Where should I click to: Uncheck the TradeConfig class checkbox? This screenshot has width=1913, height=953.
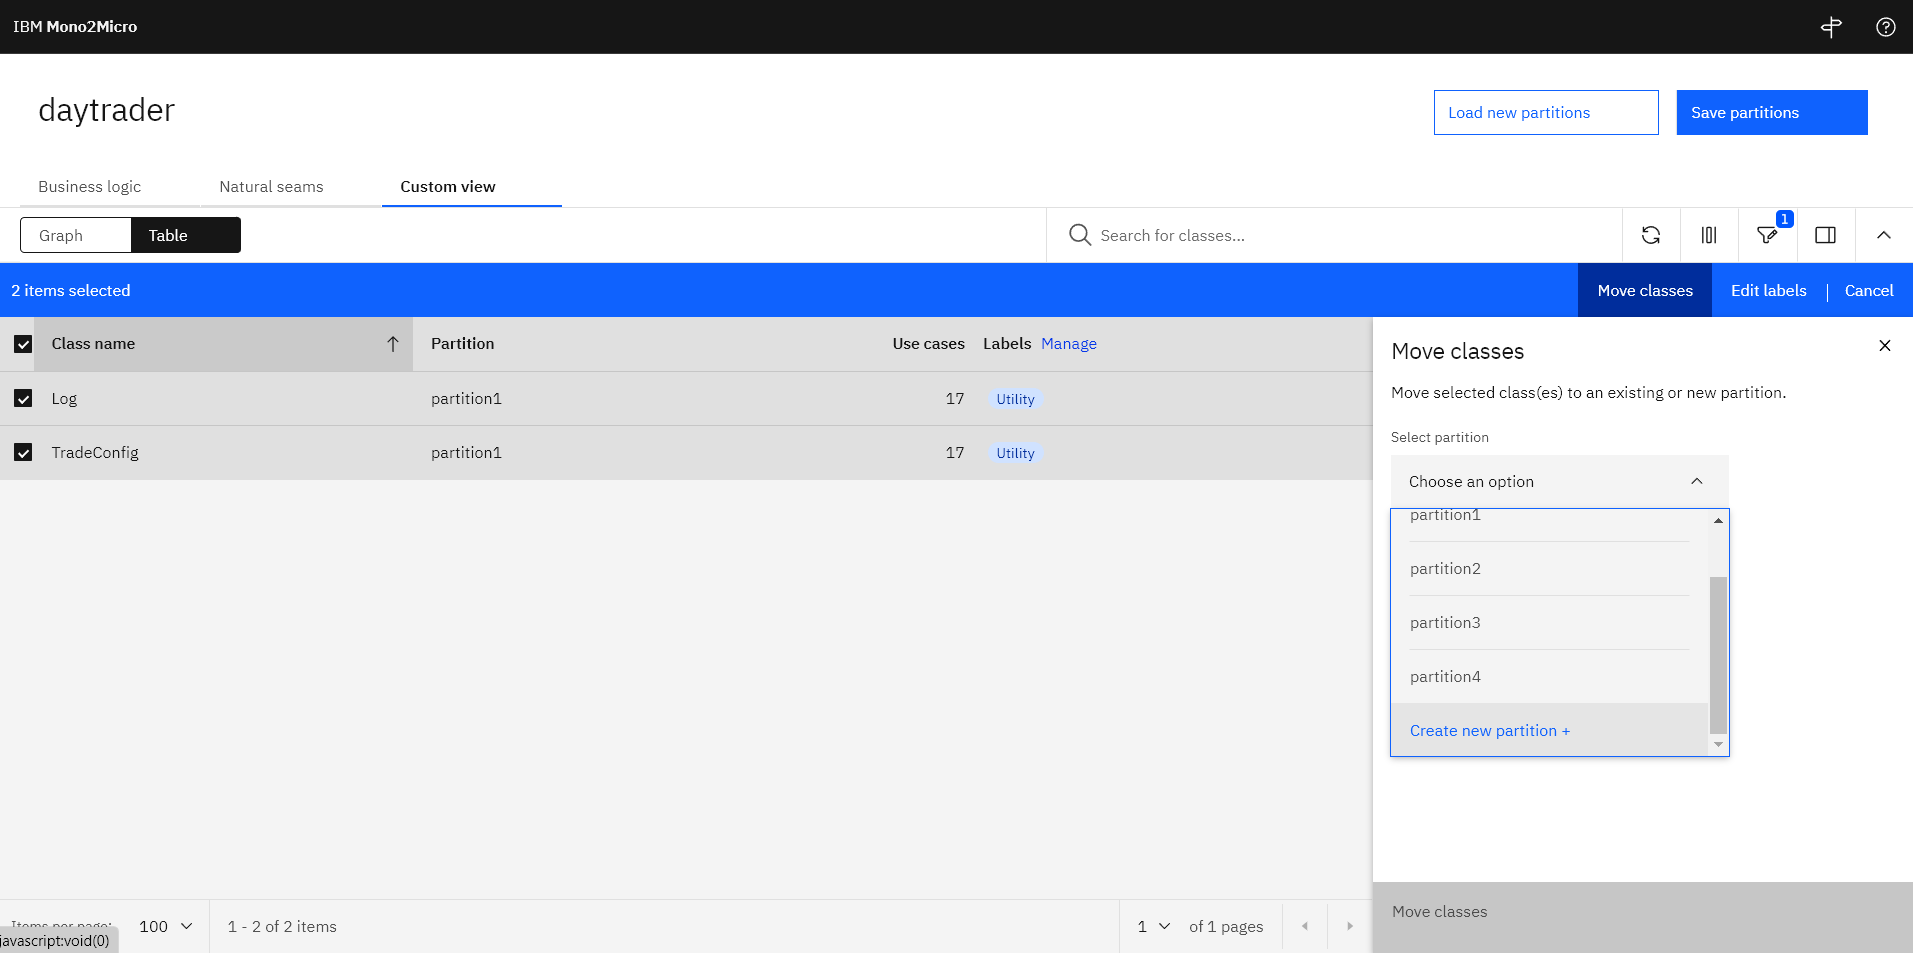(x=23, y=452)
